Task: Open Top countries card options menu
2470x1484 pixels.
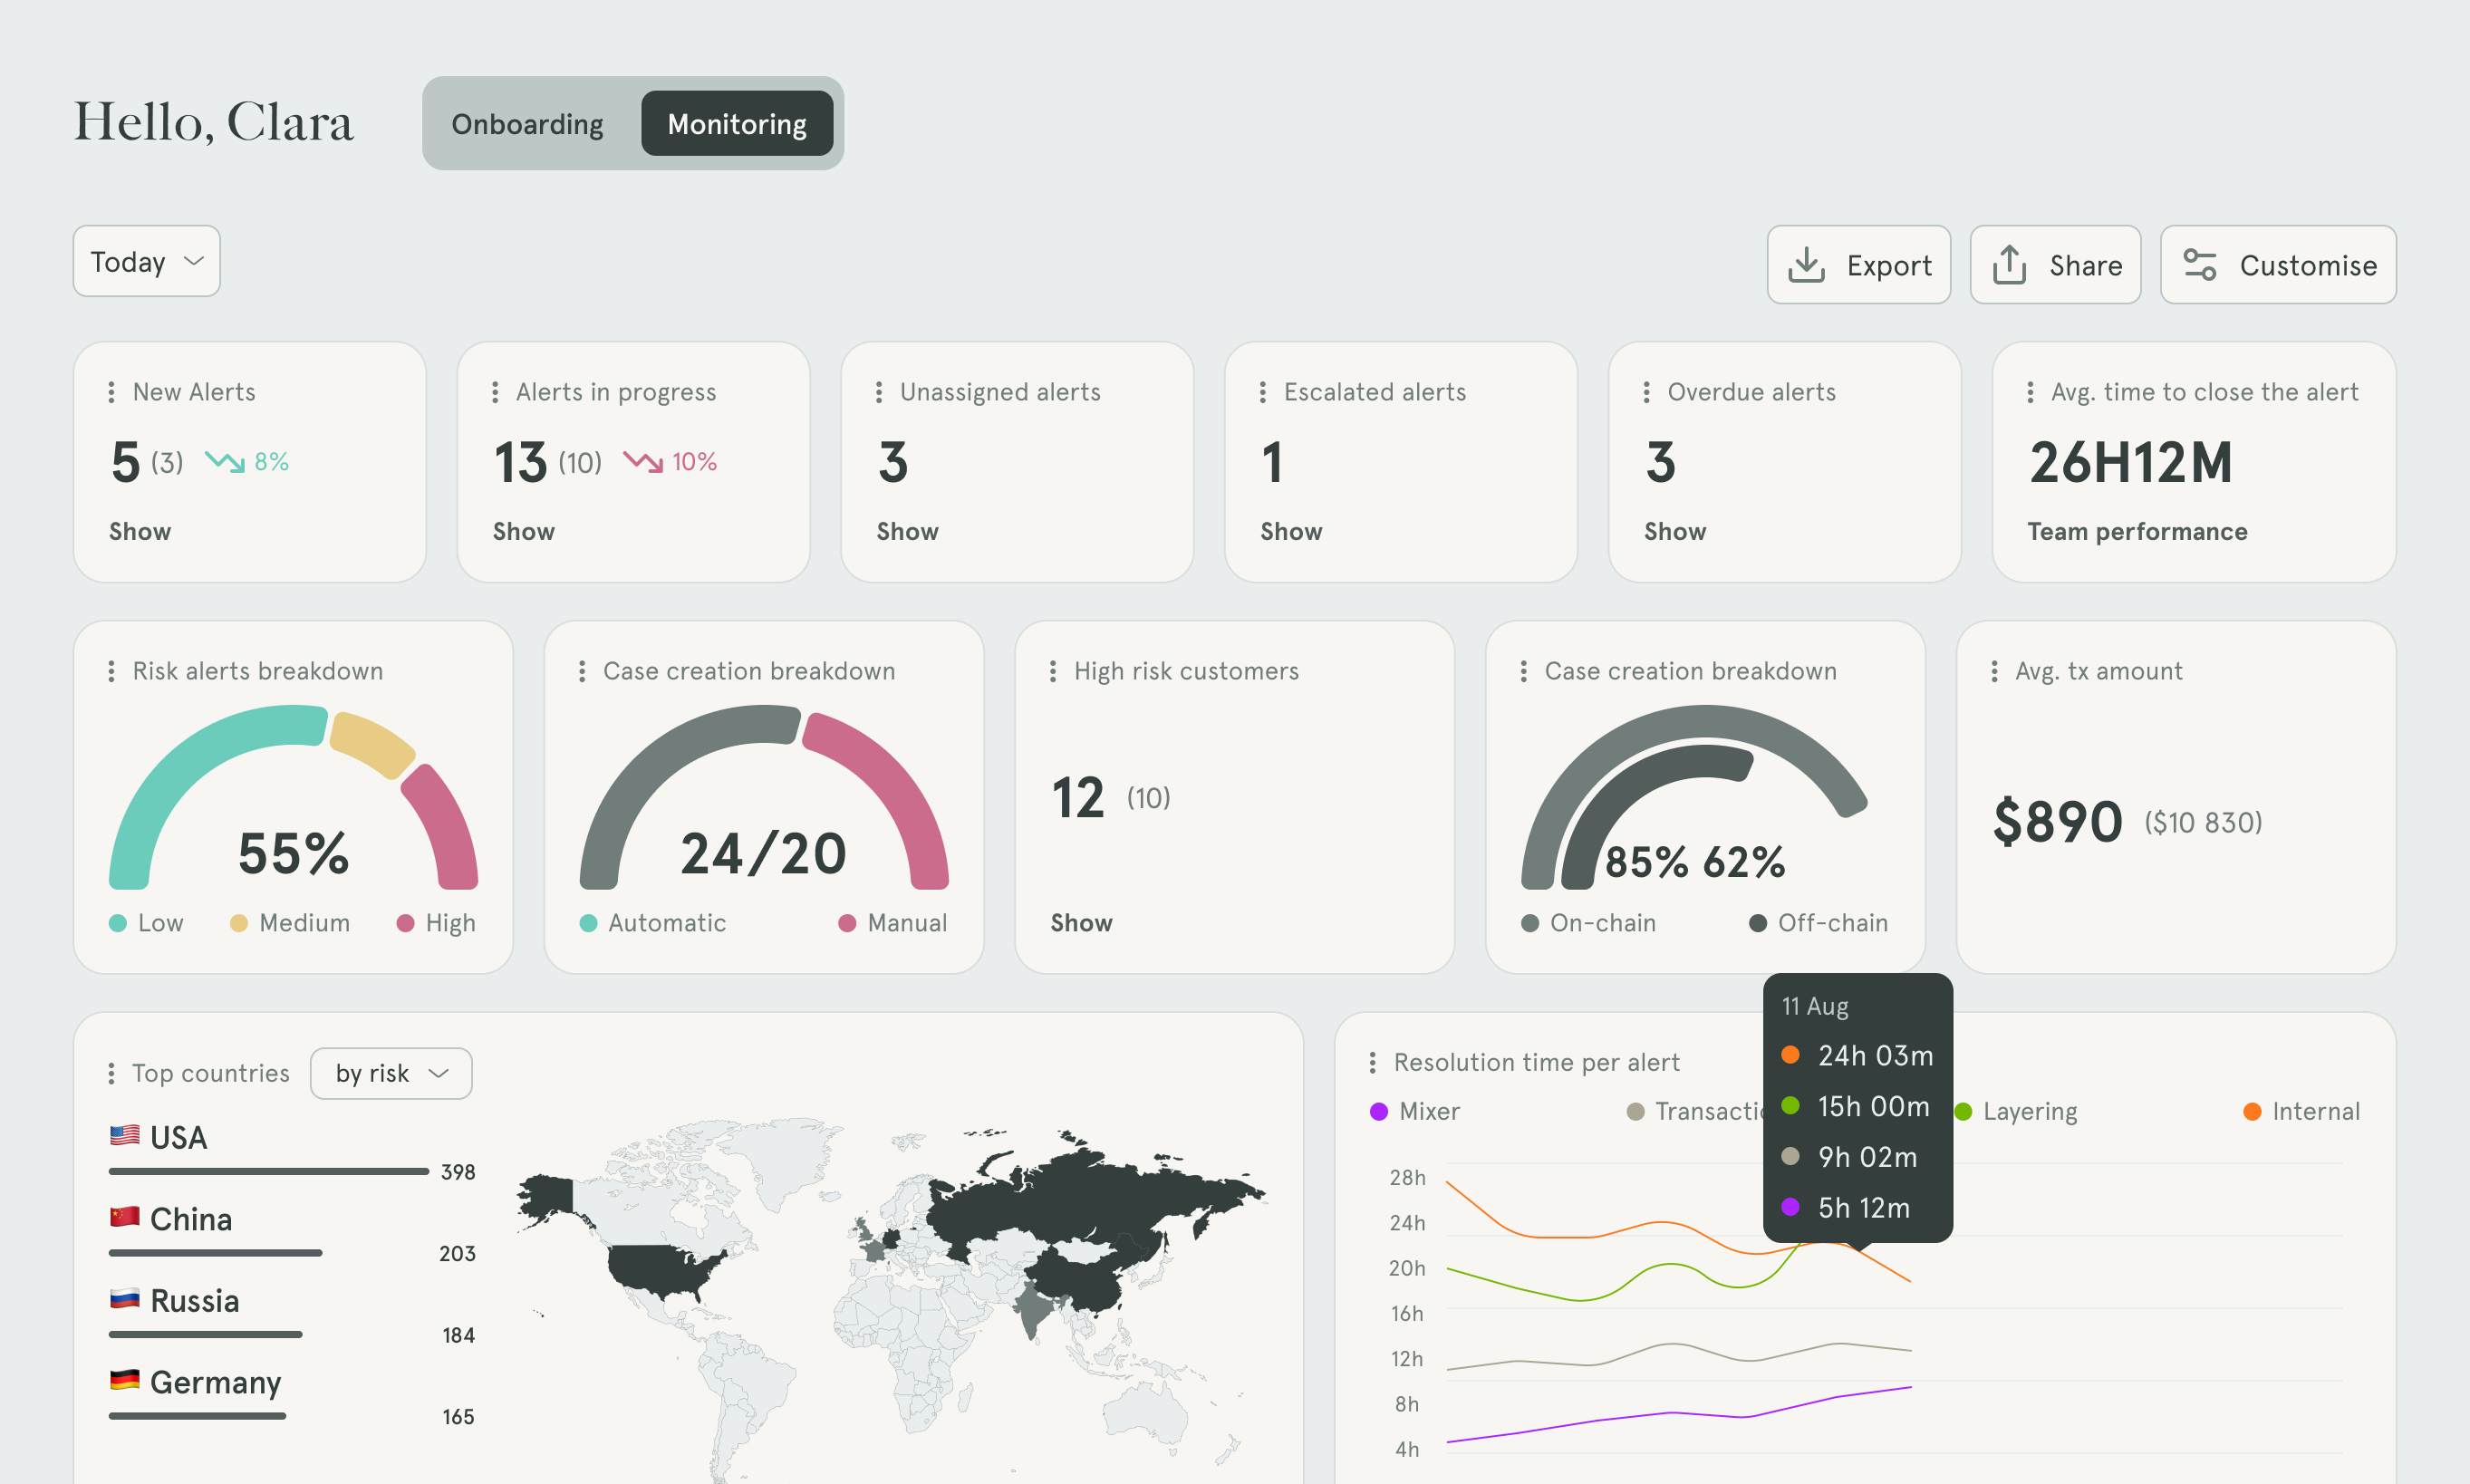Action: 111,1074
